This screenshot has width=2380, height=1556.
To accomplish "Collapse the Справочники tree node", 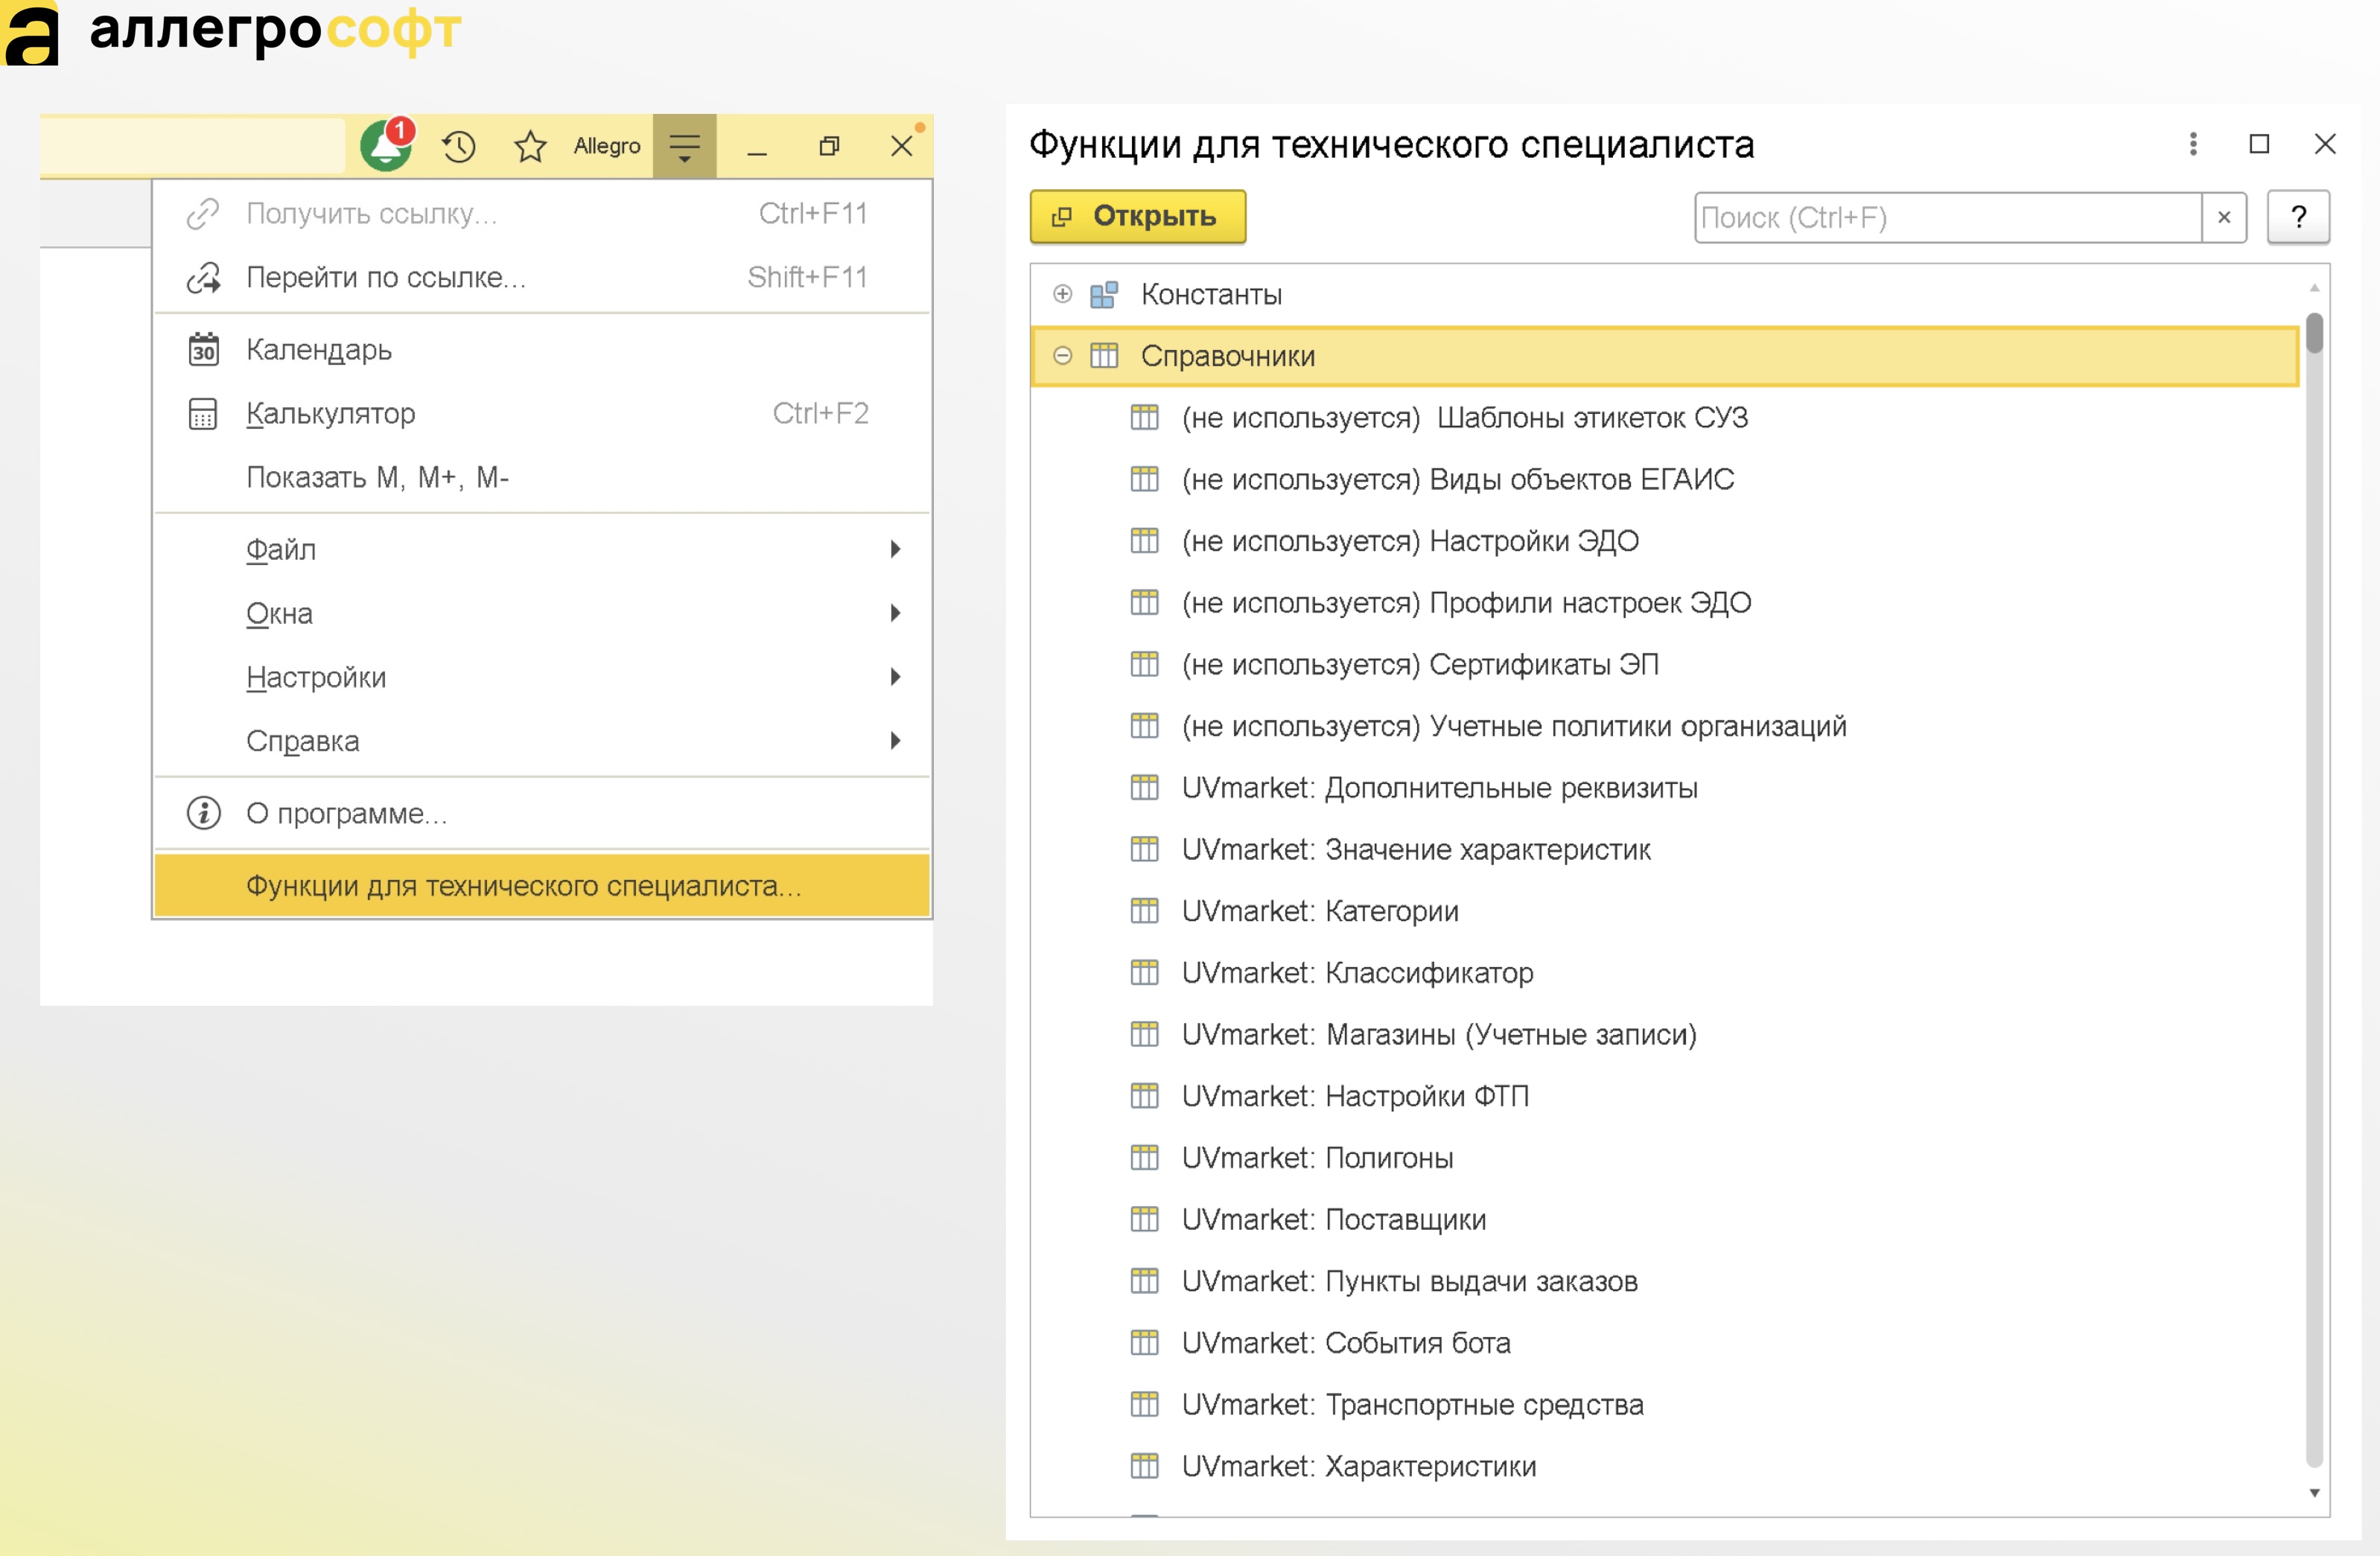I will (1062, 356).
